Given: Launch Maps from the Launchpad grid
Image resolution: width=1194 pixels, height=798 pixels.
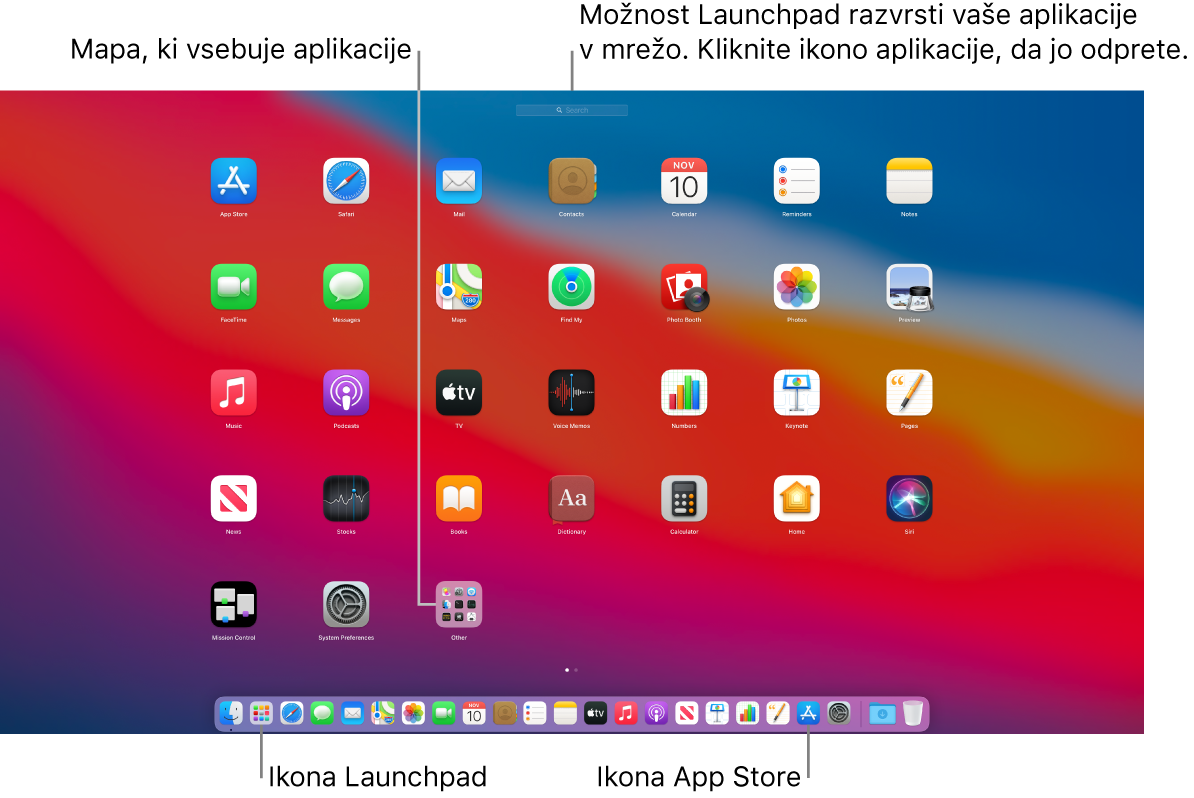Looking at the screenshot, I should click(458, 287).
